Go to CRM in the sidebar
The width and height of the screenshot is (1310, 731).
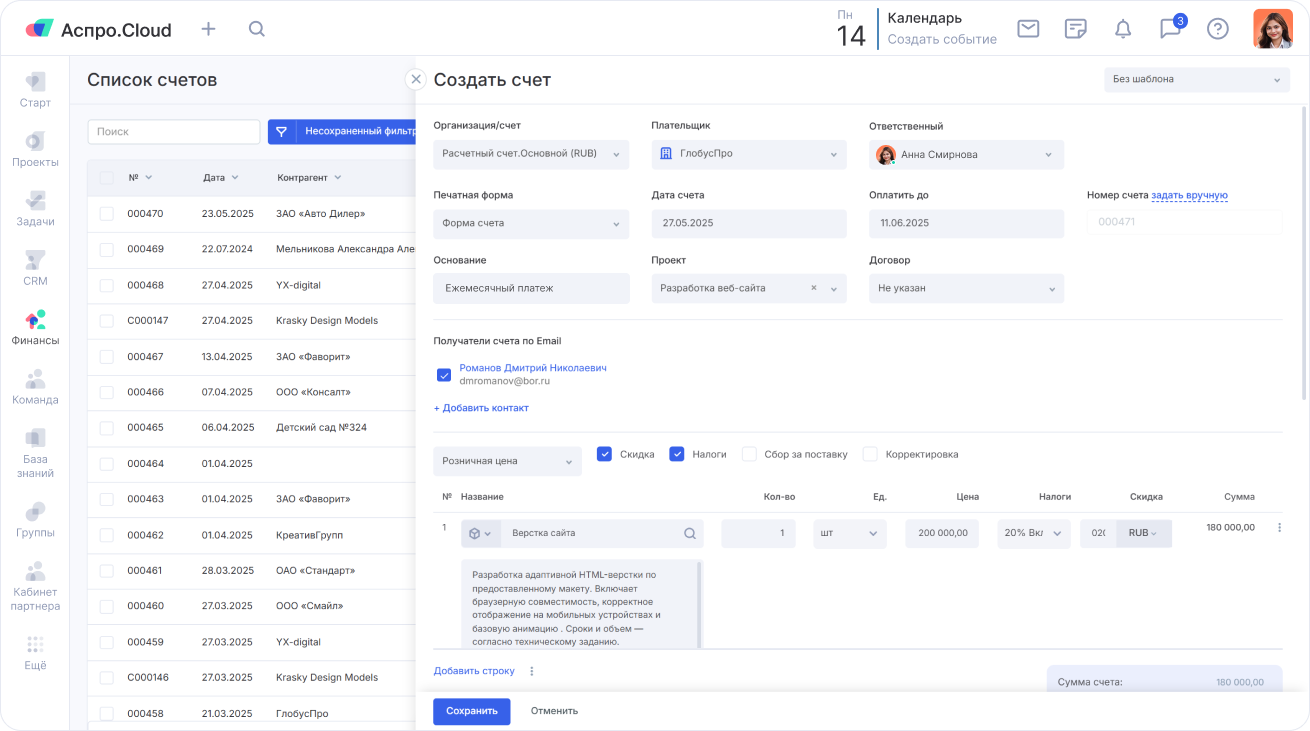coord(35,268)
